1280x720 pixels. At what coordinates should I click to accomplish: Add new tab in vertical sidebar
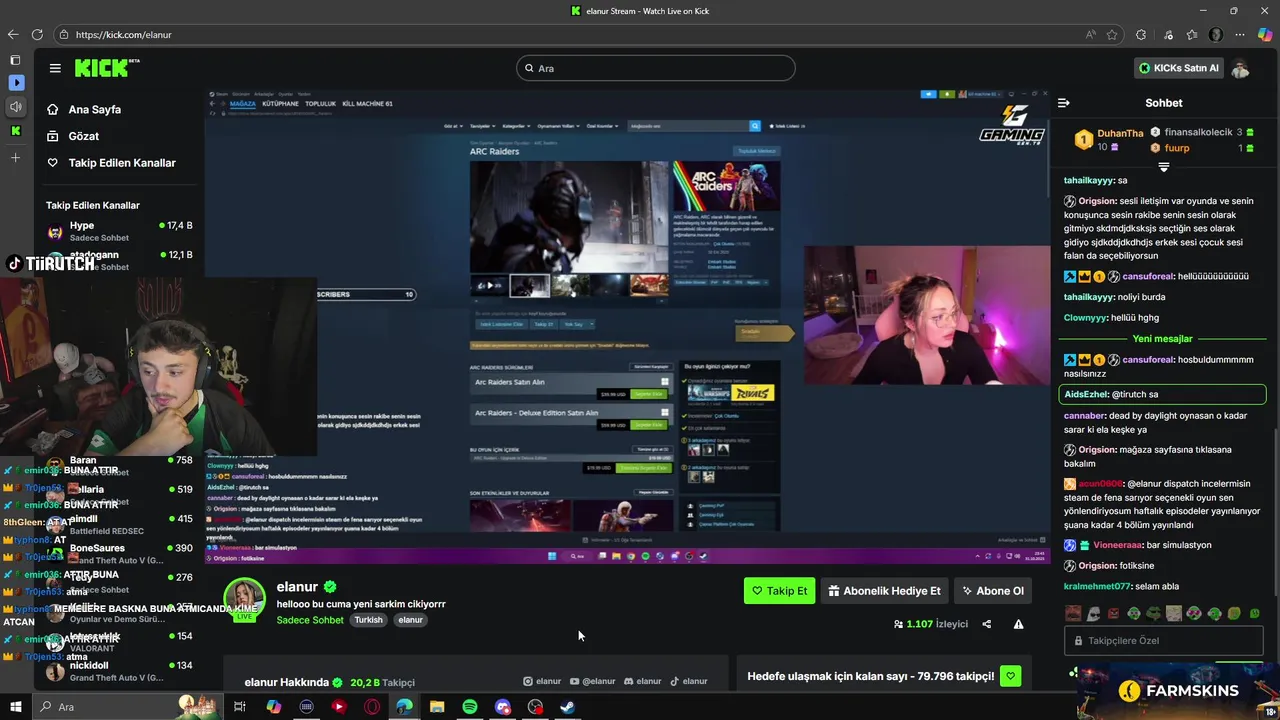coord(15,157)
